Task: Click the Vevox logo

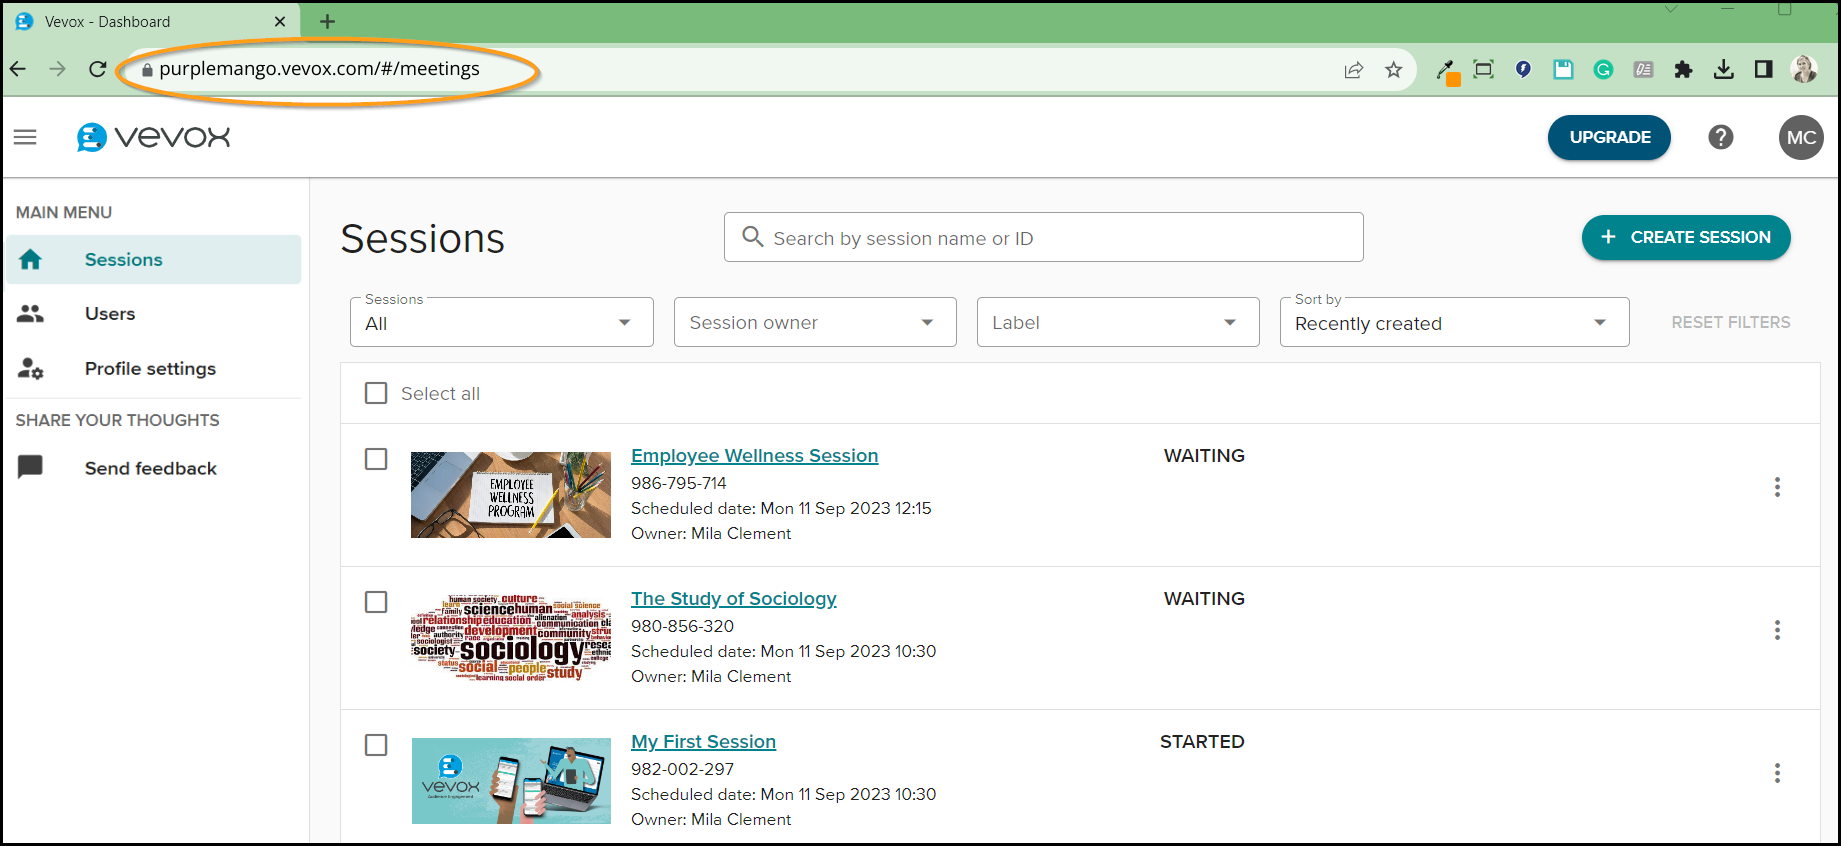Action: point(154,137)
